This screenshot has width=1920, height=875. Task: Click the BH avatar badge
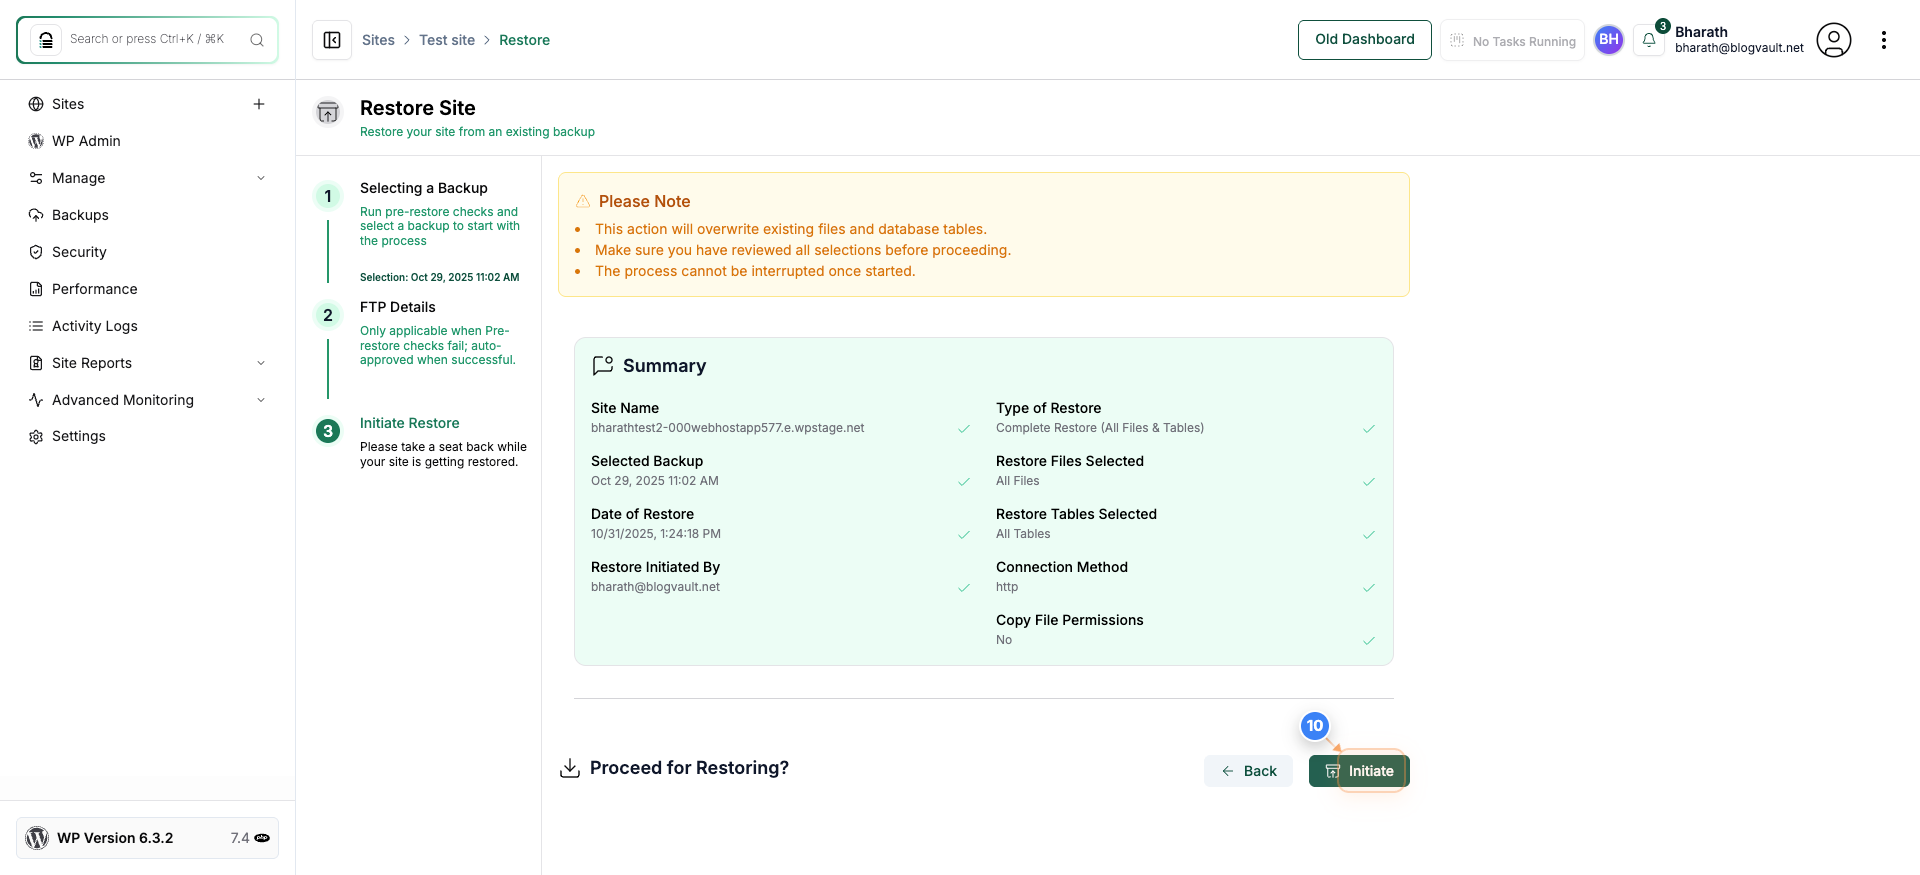[x=1609, y=40]
